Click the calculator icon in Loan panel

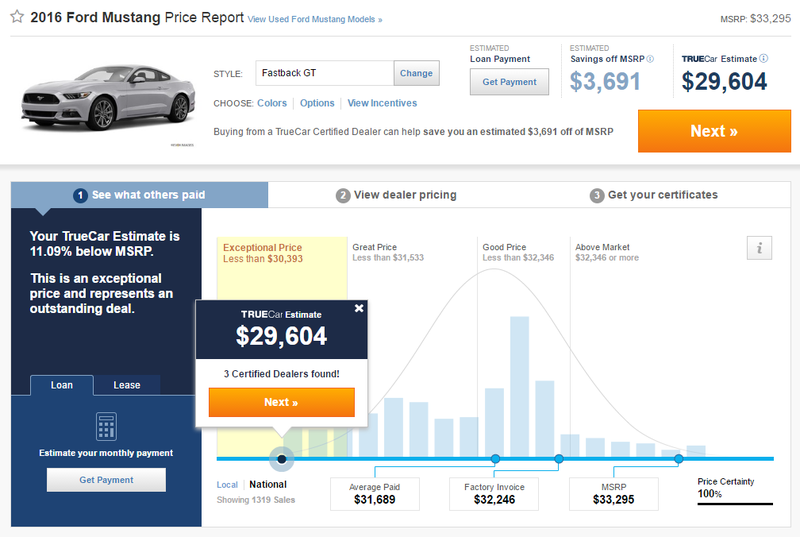pyautogui.click(x=106, y=426)
